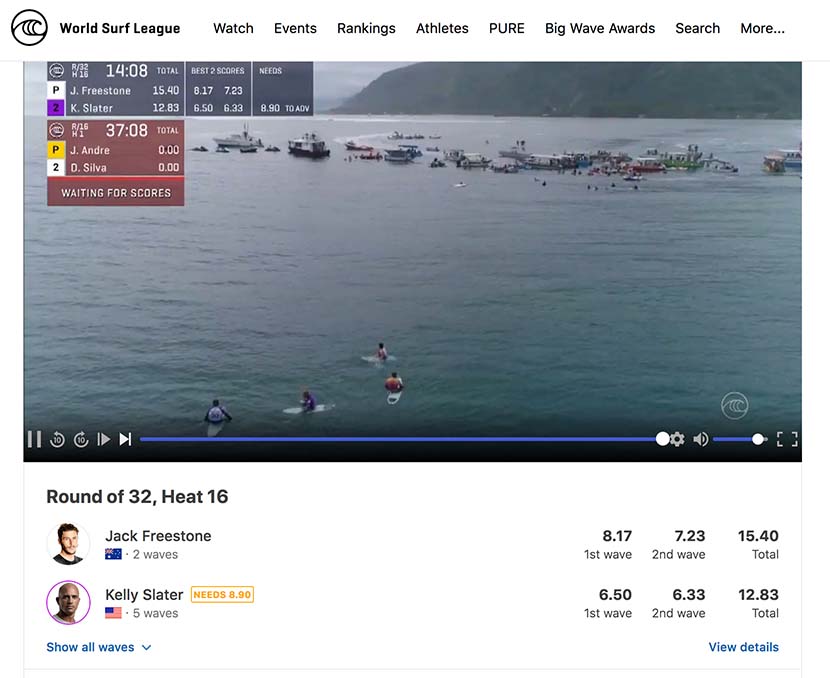Open the PURE page
Image resolution: width=830 pixels, height=678 pixels.
(x=507, y=28)
